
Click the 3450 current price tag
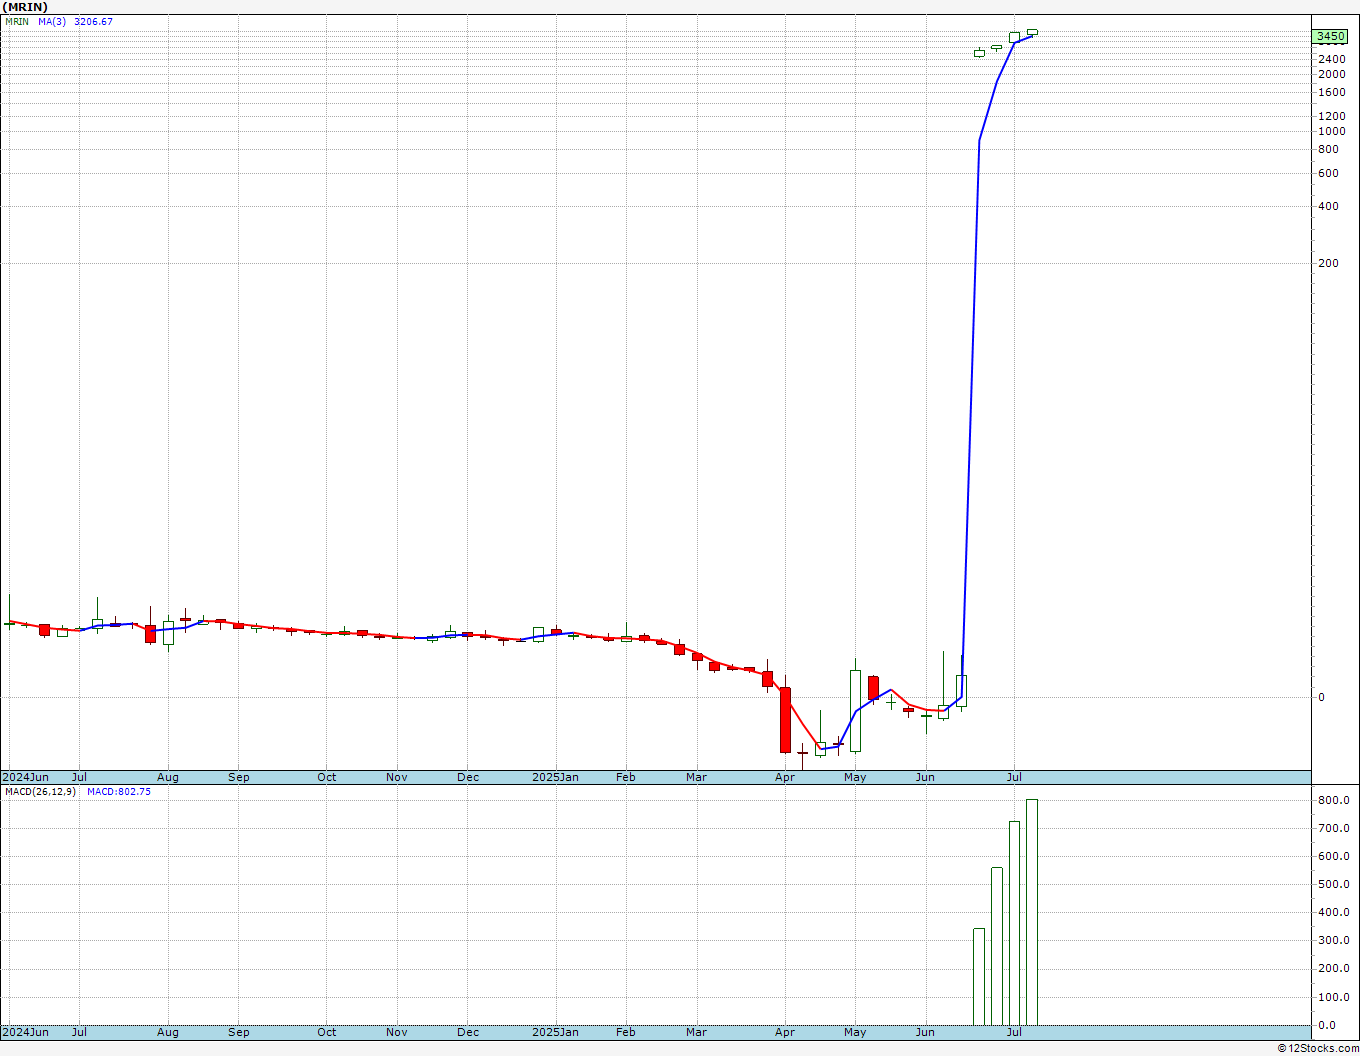(1330, 36)
